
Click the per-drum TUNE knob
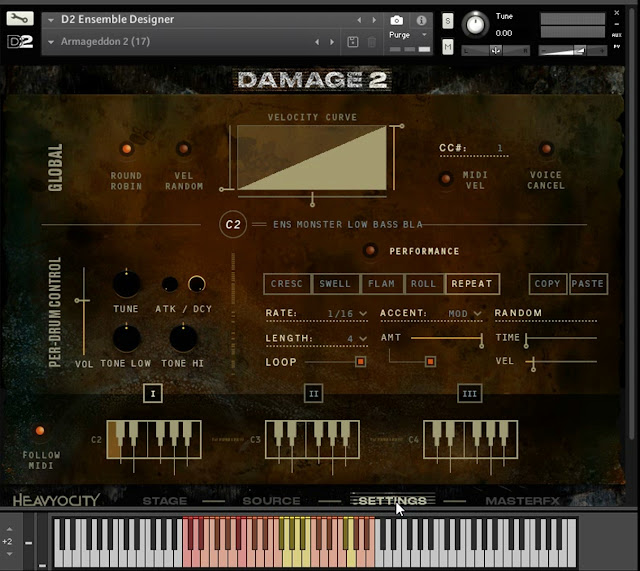point(127,284)
